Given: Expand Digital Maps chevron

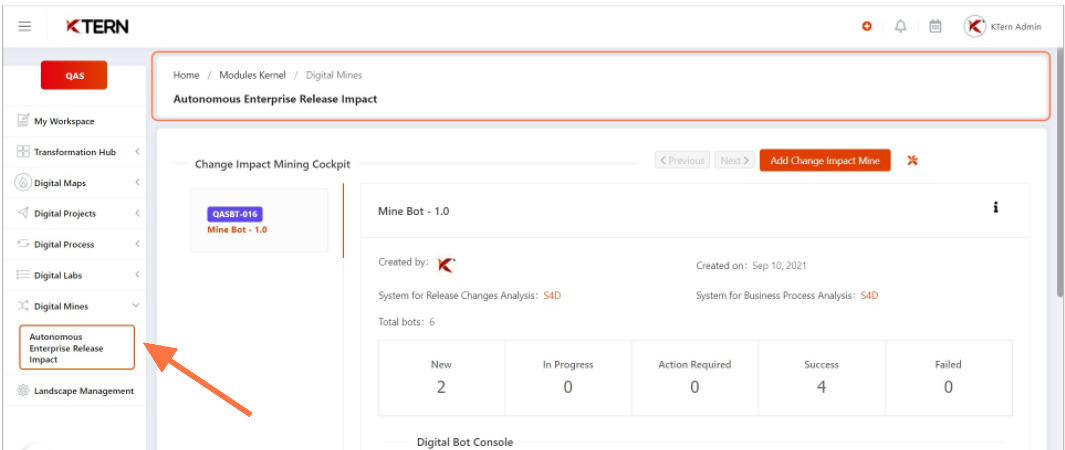Looking at the screenshot, I should coord(137,183).
